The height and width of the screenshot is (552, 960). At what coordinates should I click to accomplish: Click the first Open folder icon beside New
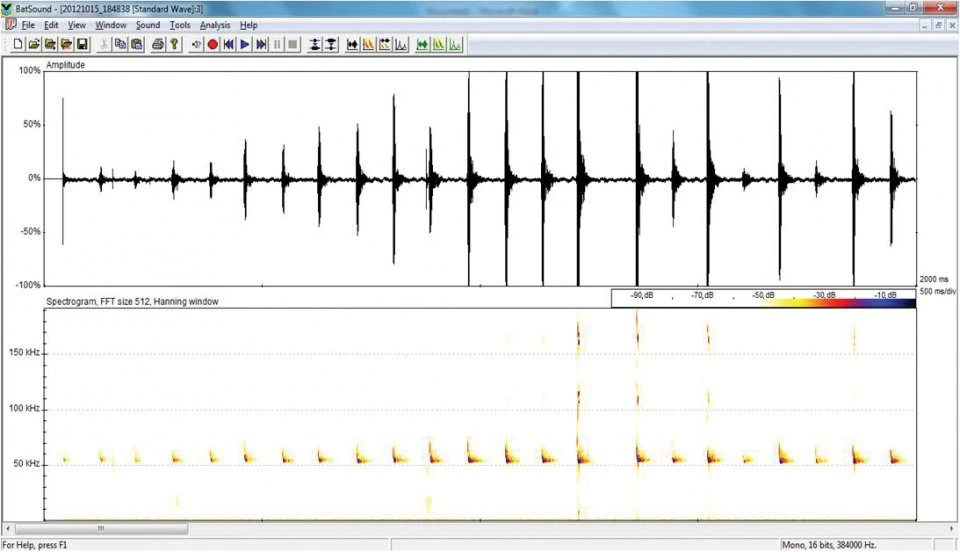[x=34, y=44]
